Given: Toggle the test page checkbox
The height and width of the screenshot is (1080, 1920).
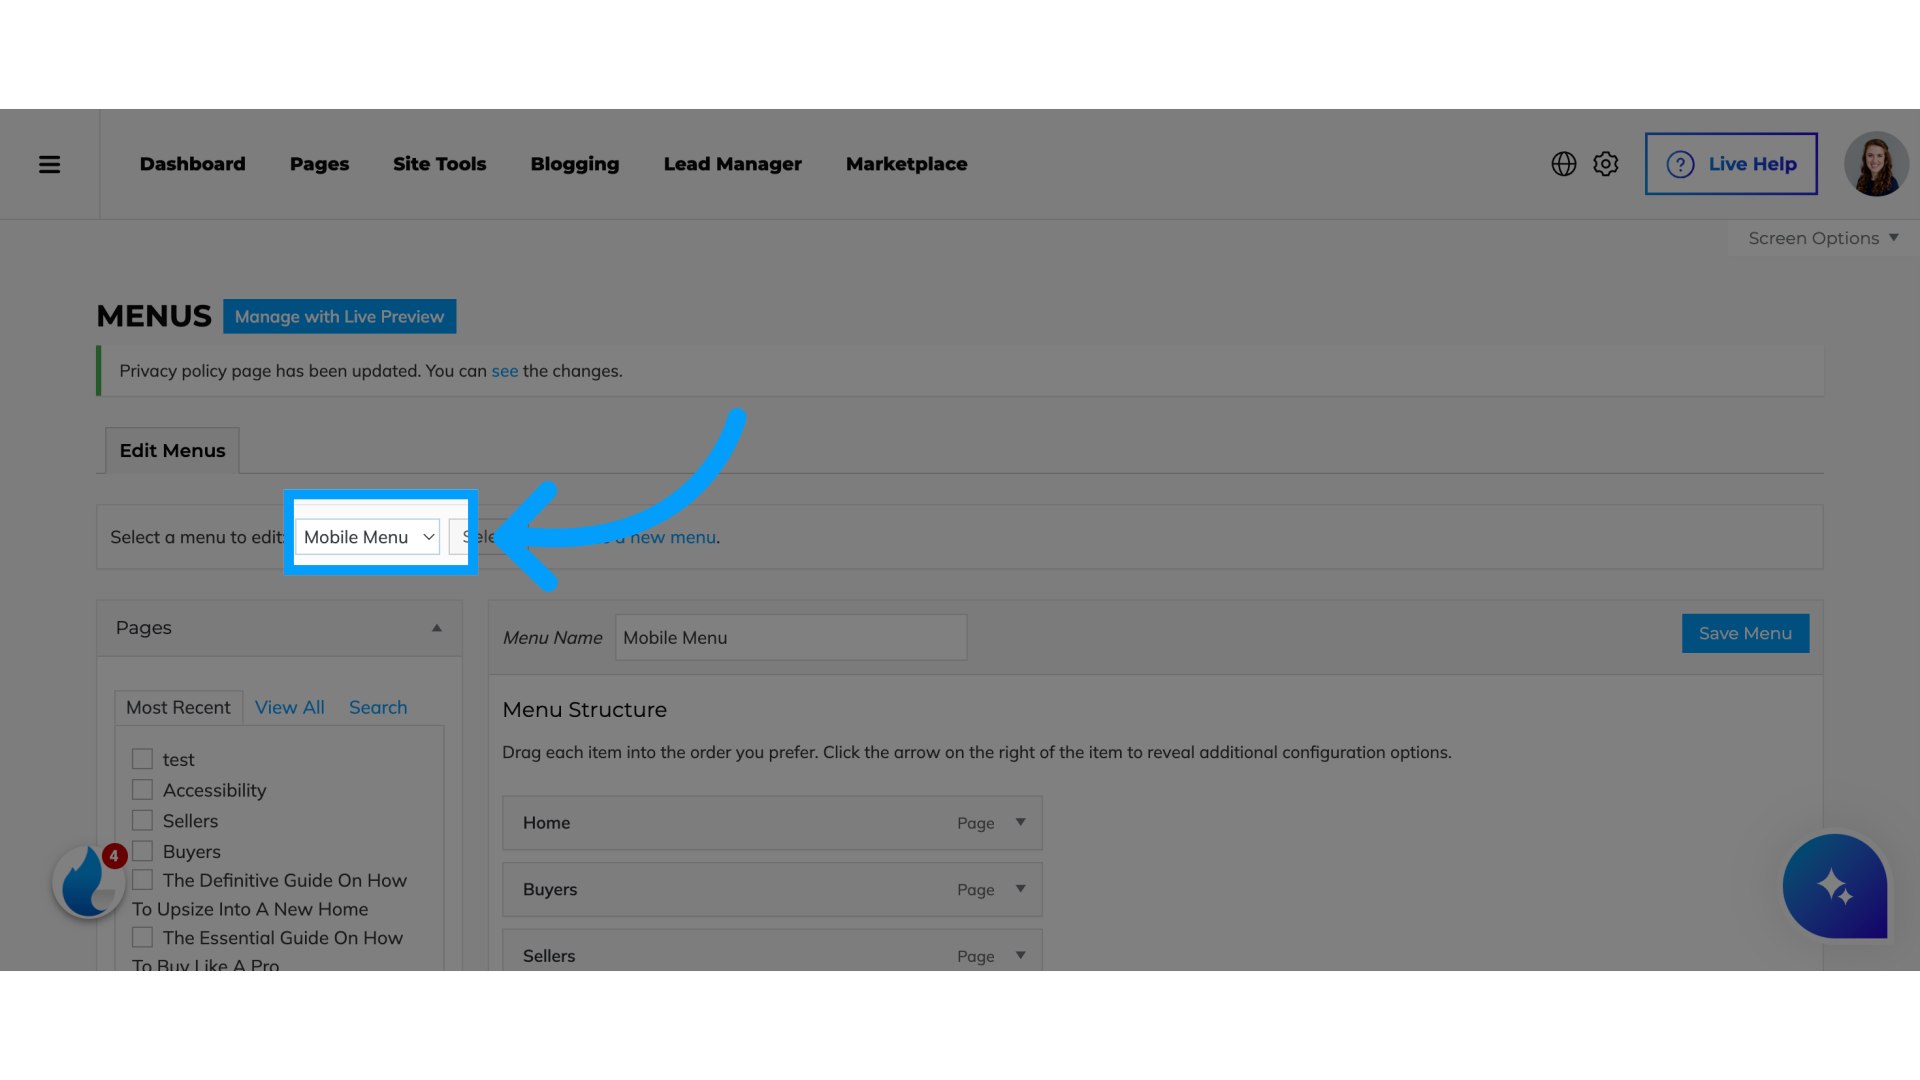Looking at the screenshot, I should (x=142, y=760).
